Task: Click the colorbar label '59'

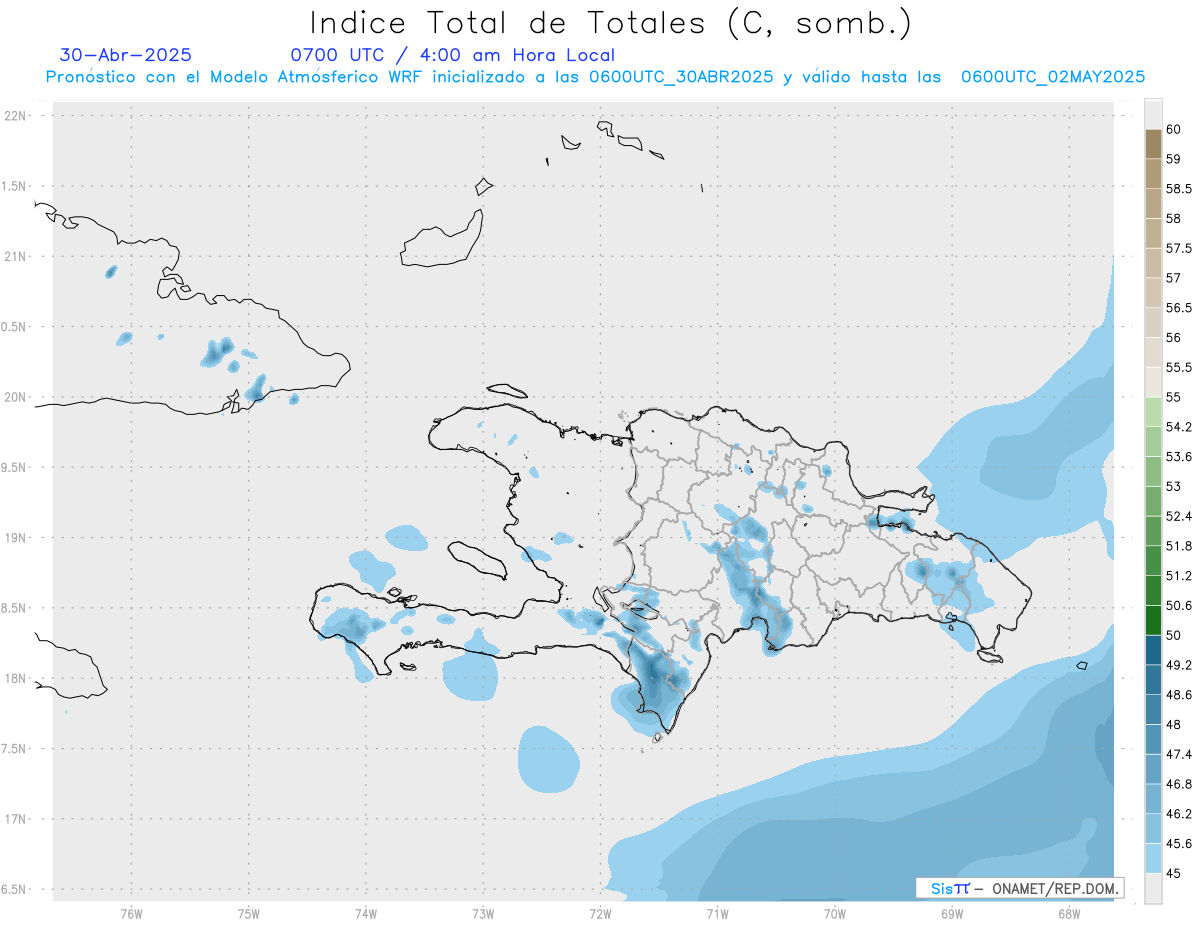Action: tap(1174, 159)
